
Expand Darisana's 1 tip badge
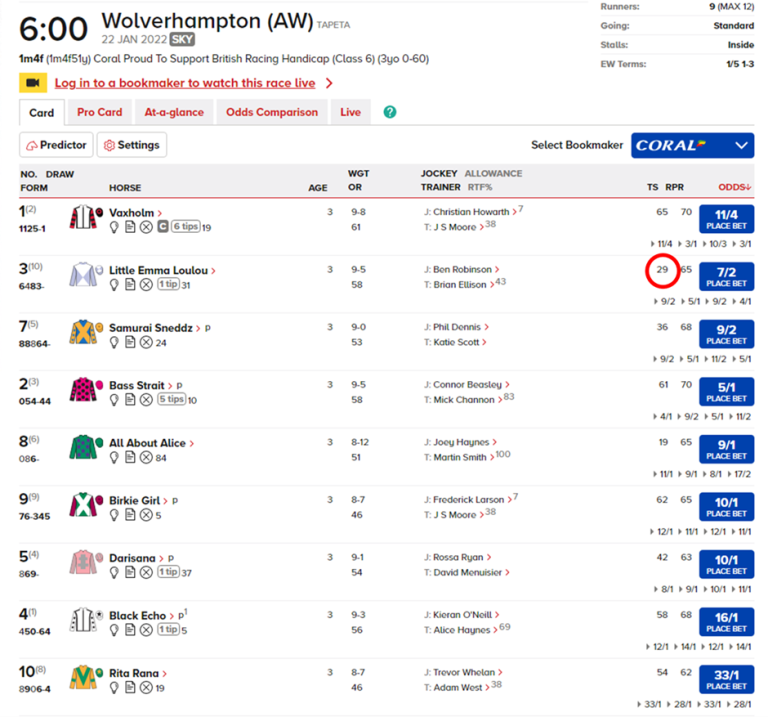coord(168,572)
